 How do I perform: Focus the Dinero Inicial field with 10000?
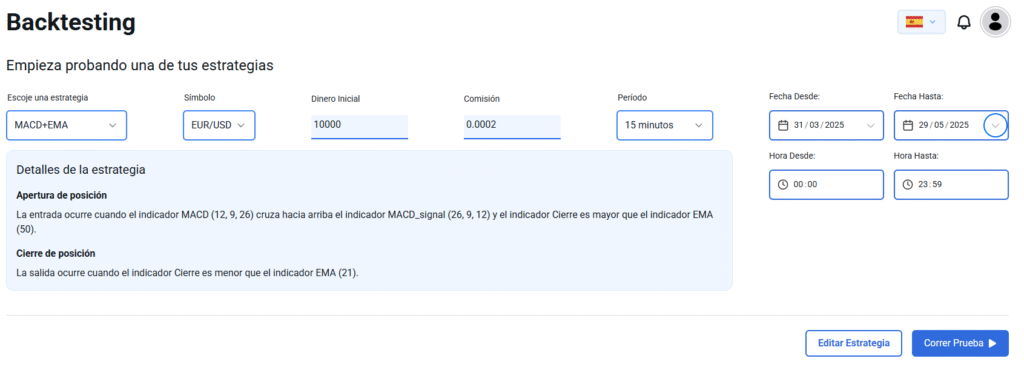coord(359,127)
